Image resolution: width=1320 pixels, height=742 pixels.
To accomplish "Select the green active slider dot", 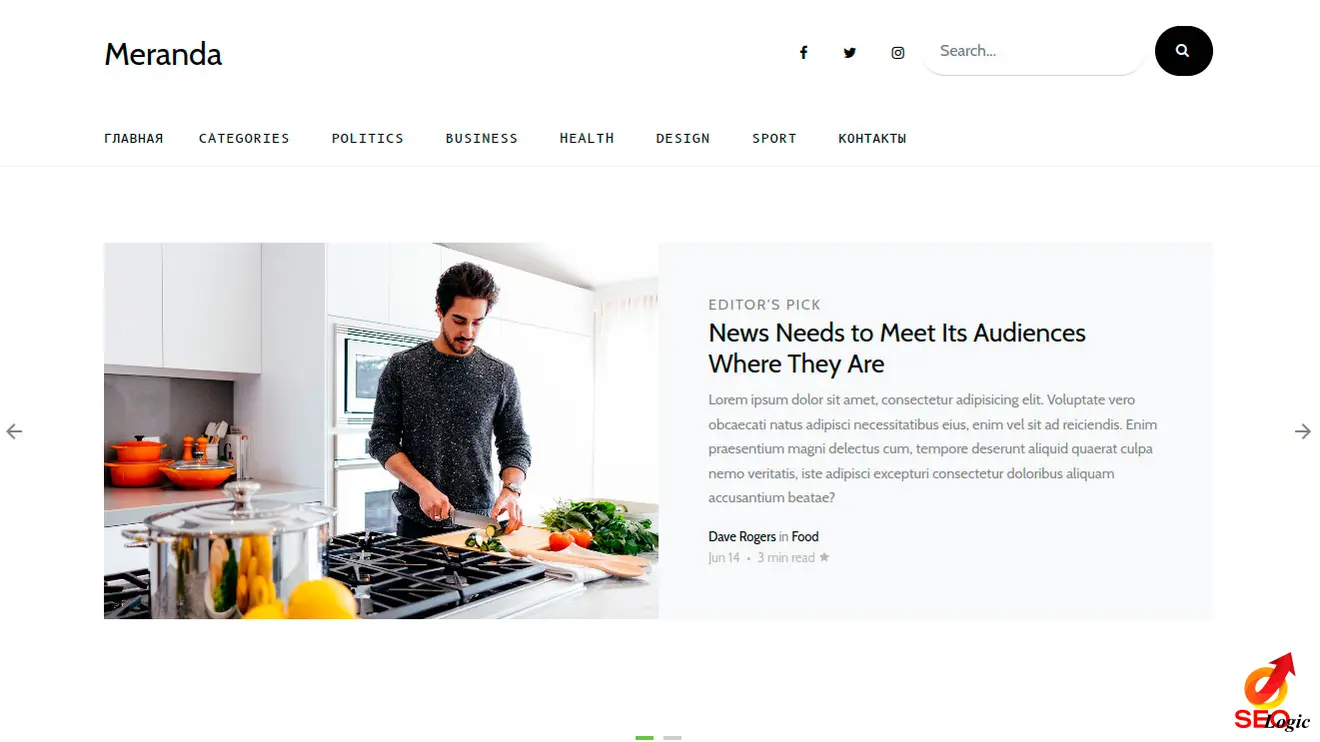I will coord(644,738).
